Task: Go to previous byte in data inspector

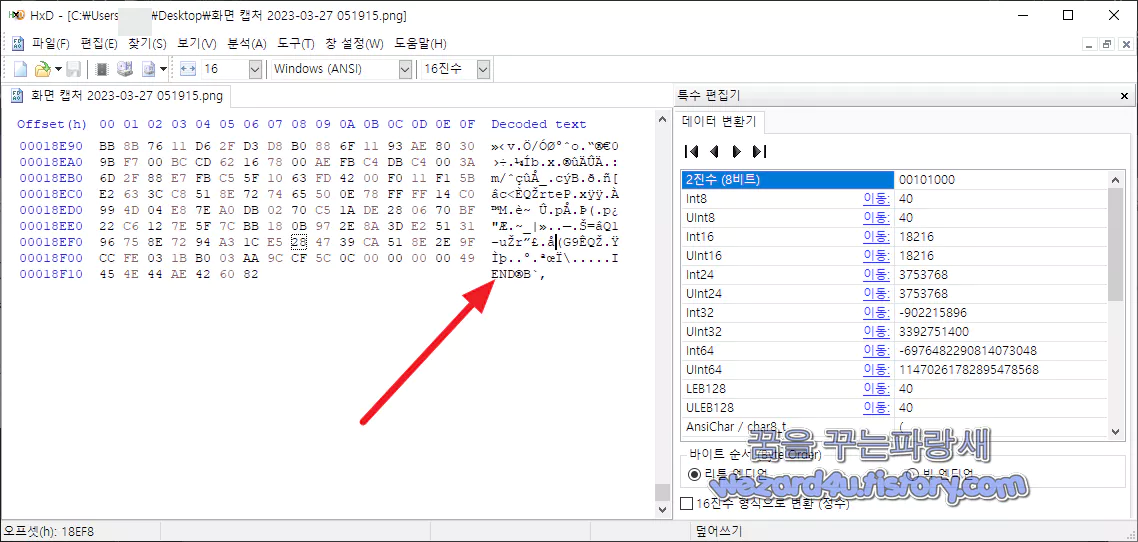Action: click(x=713, y=152)
